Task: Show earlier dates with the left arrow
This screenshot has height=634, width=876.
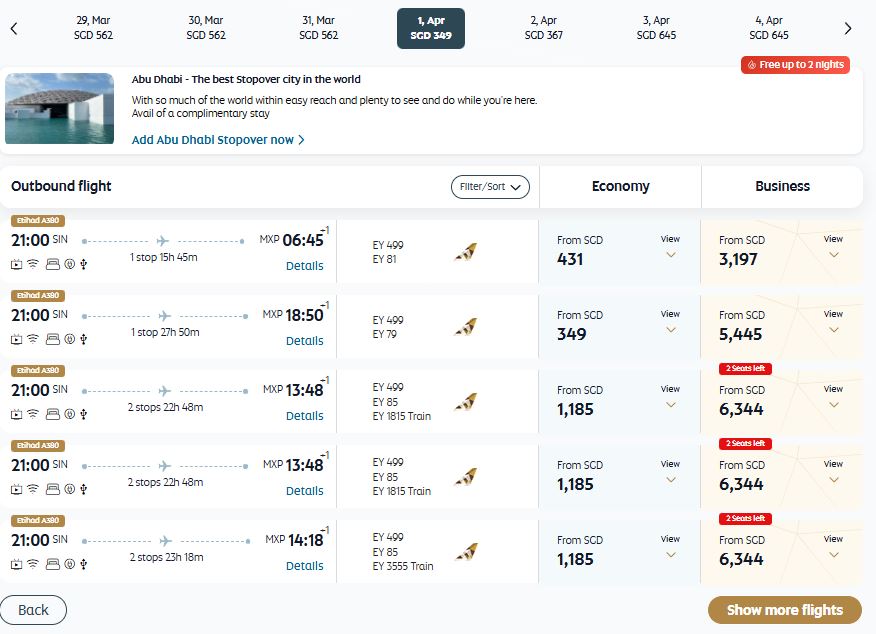Action: 14,28
